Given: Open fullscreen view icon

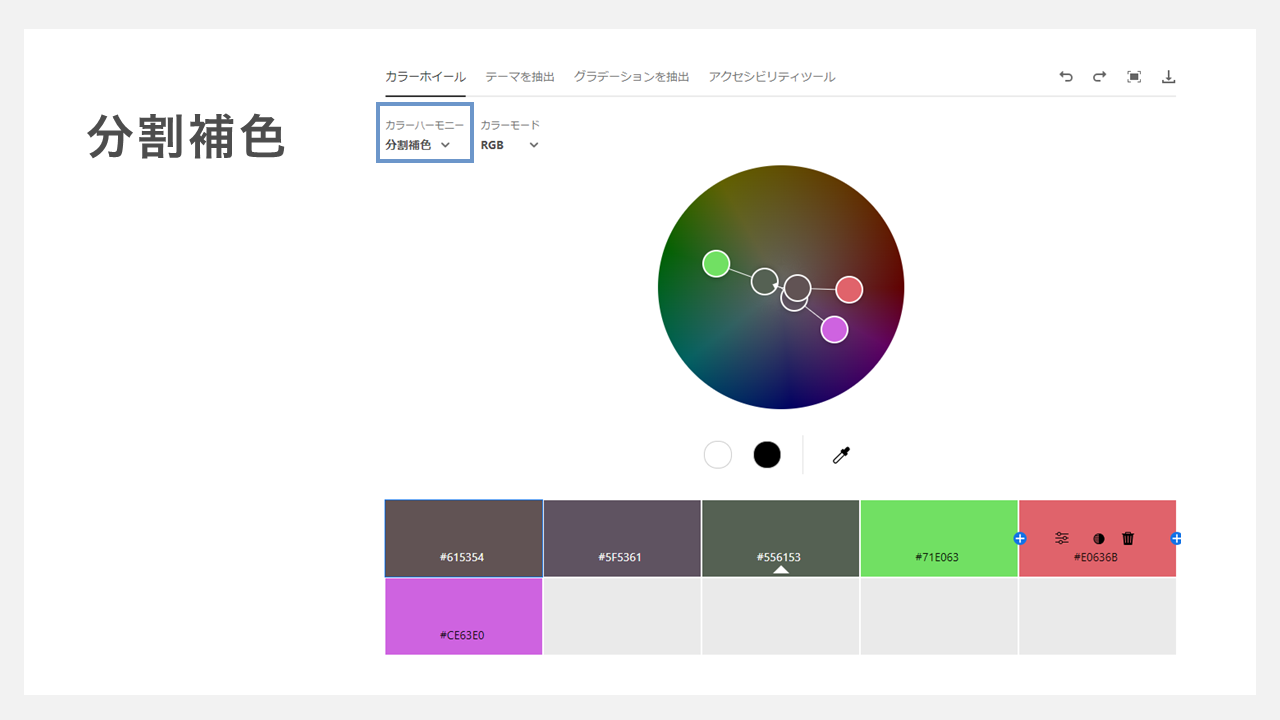Looking at the screenshot, I should (x=1134, y=77).
